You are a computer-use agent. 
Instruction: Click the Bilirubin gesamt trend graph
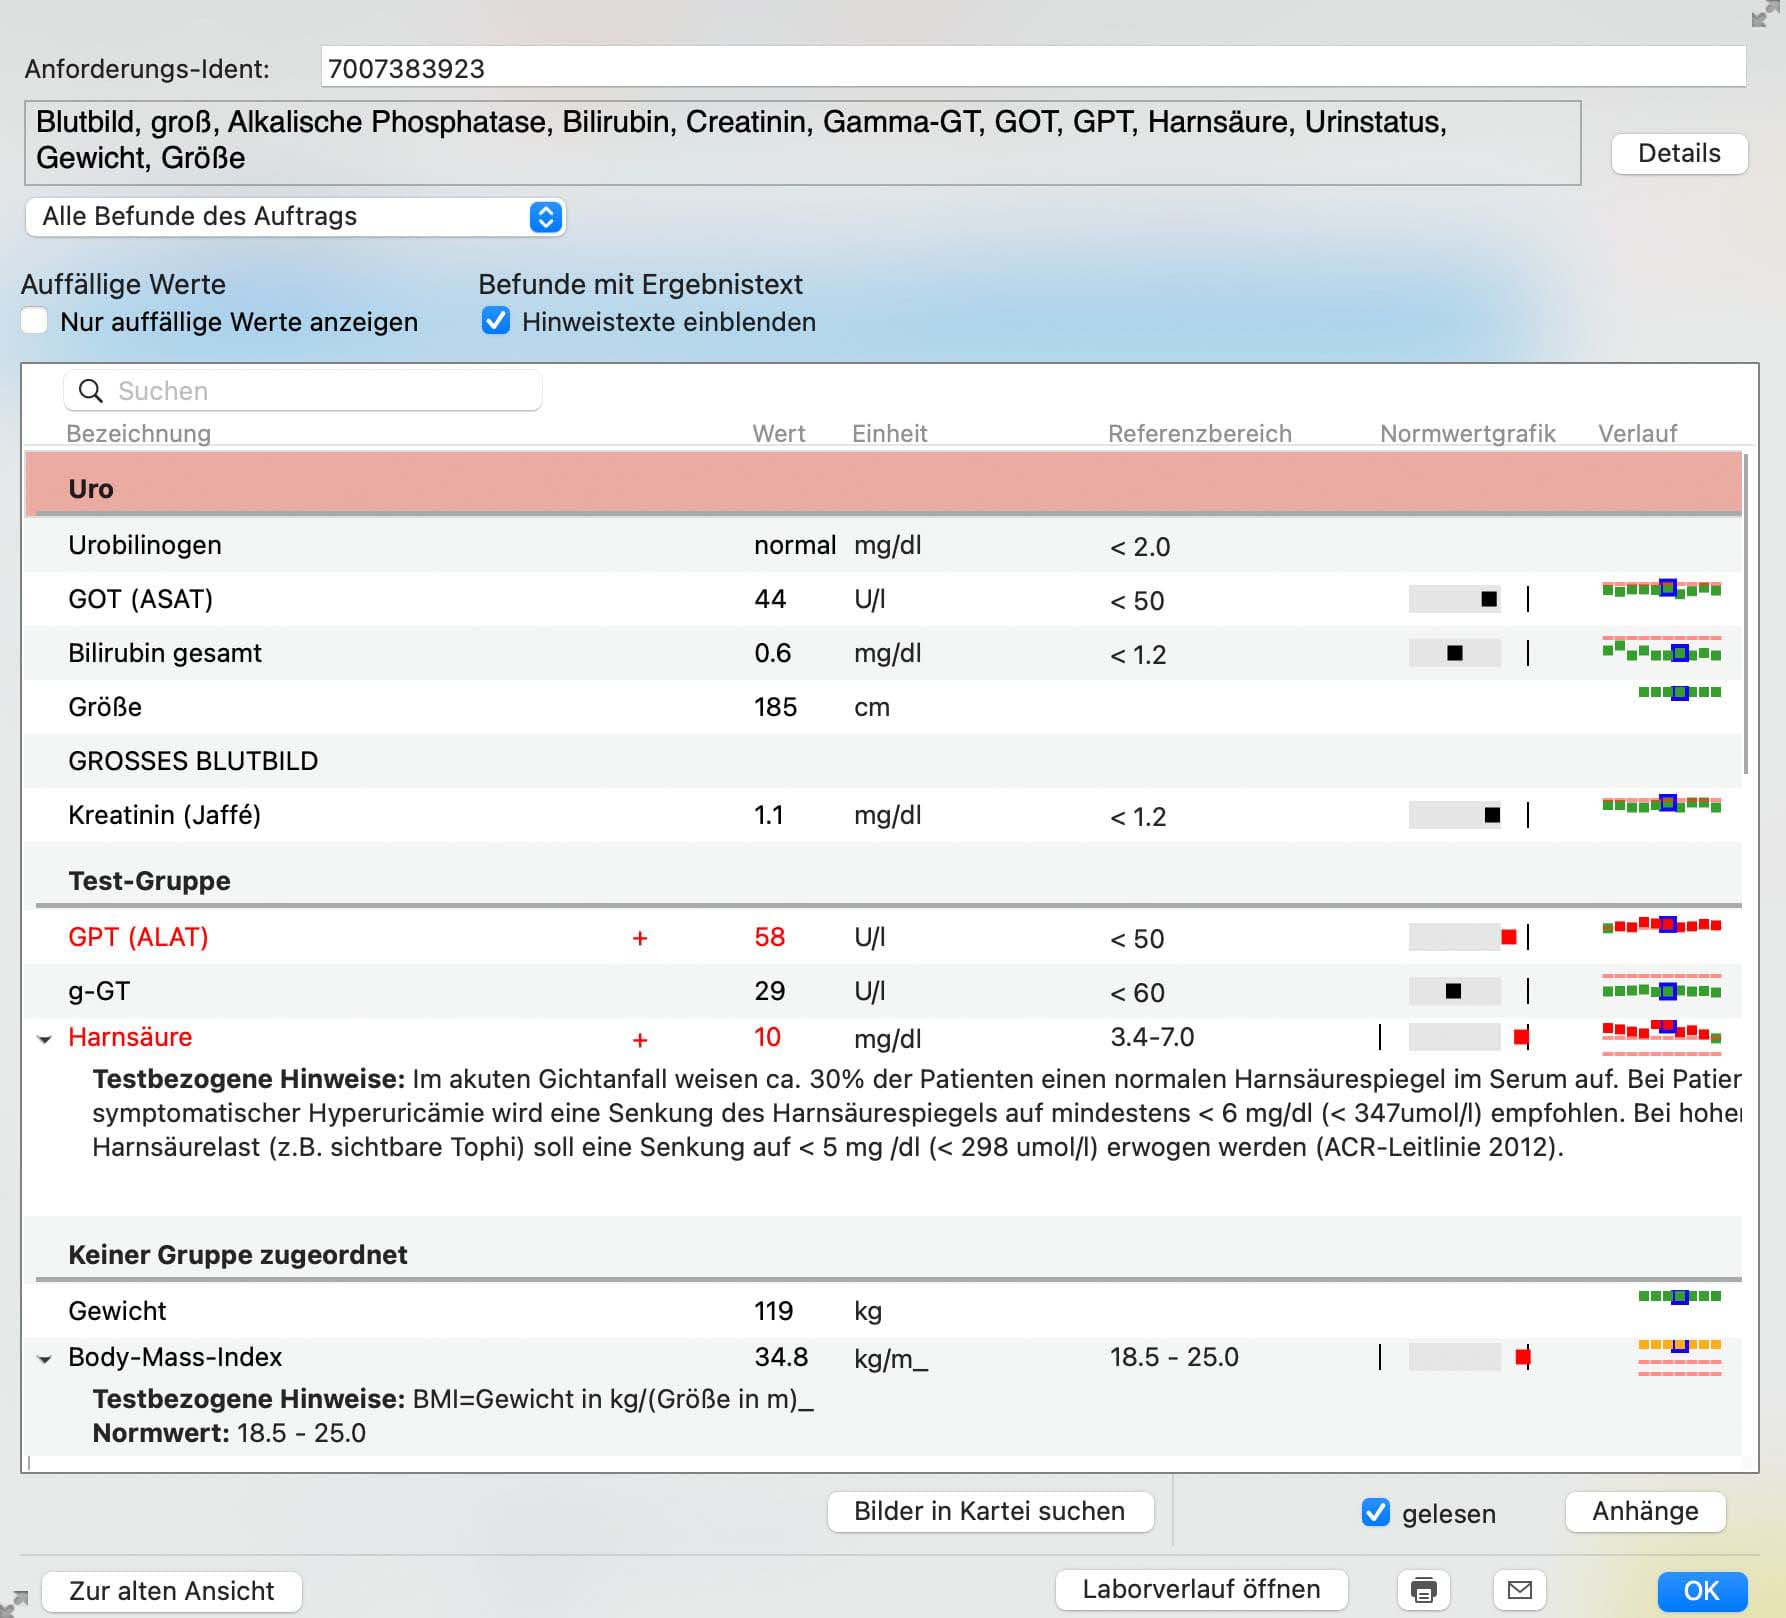point(1662,650)
